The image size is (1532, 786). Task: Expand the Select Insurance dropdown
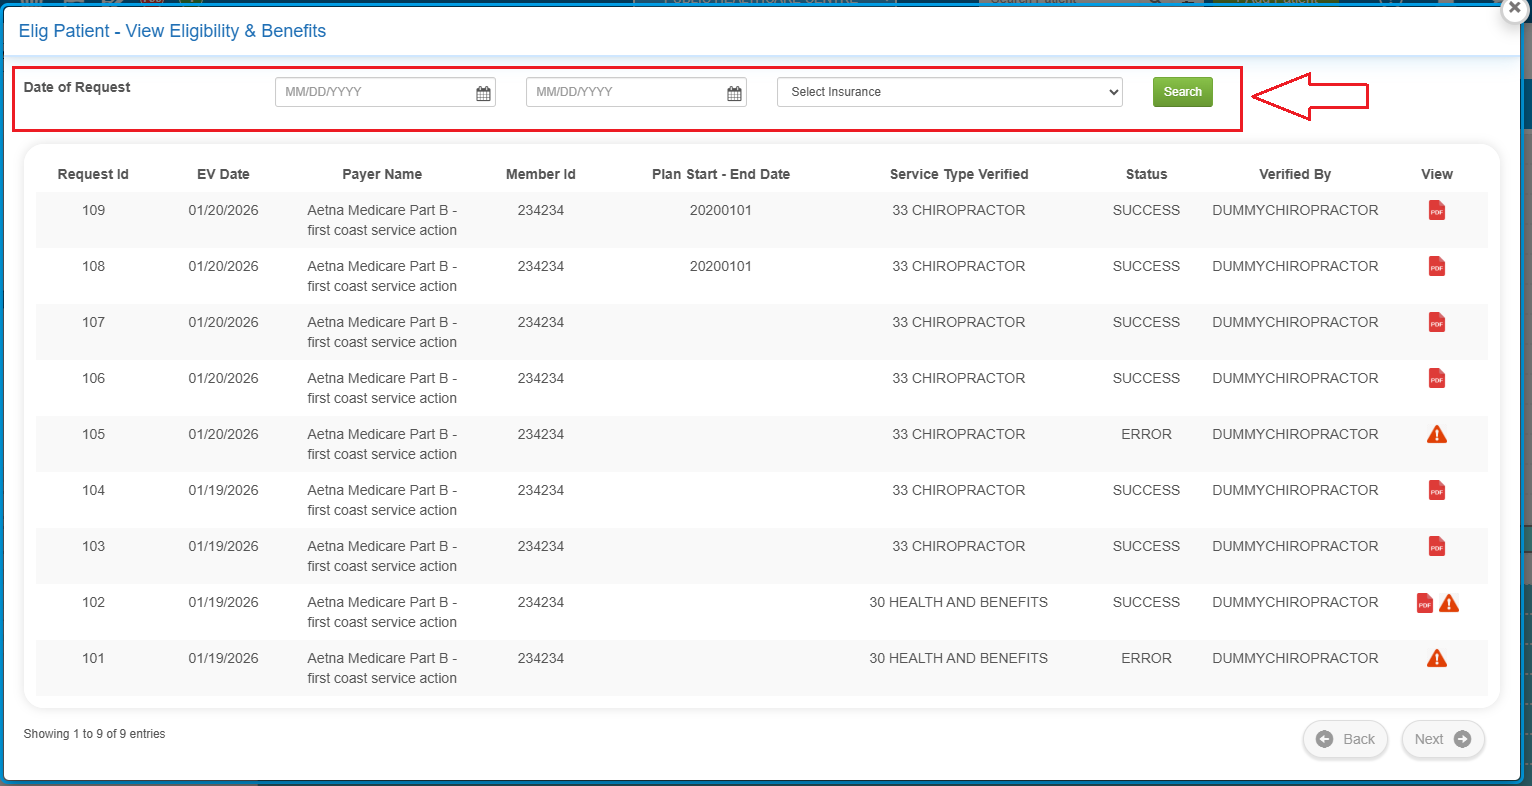coord(949,92)
